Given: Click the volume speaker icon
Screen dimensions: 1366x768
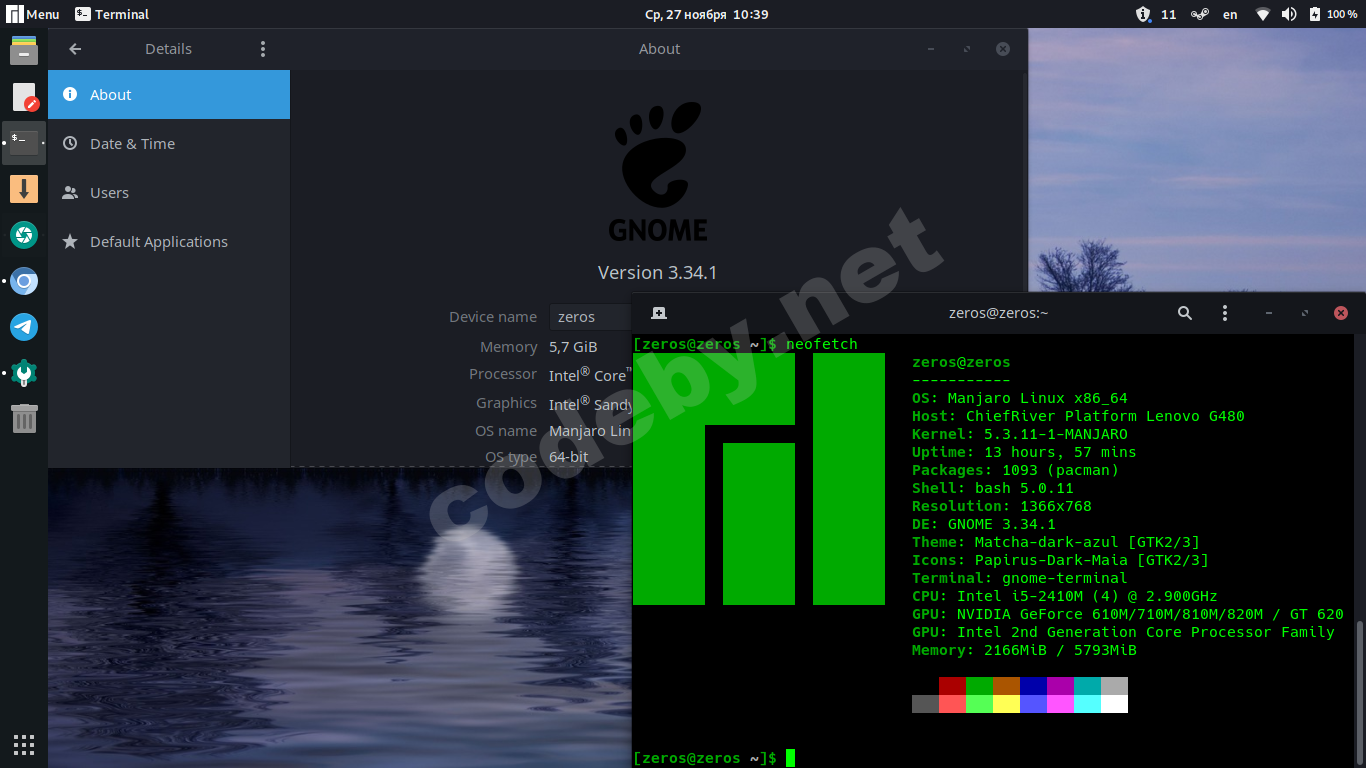Looking at the screenshot, I should coord(1289,14).
